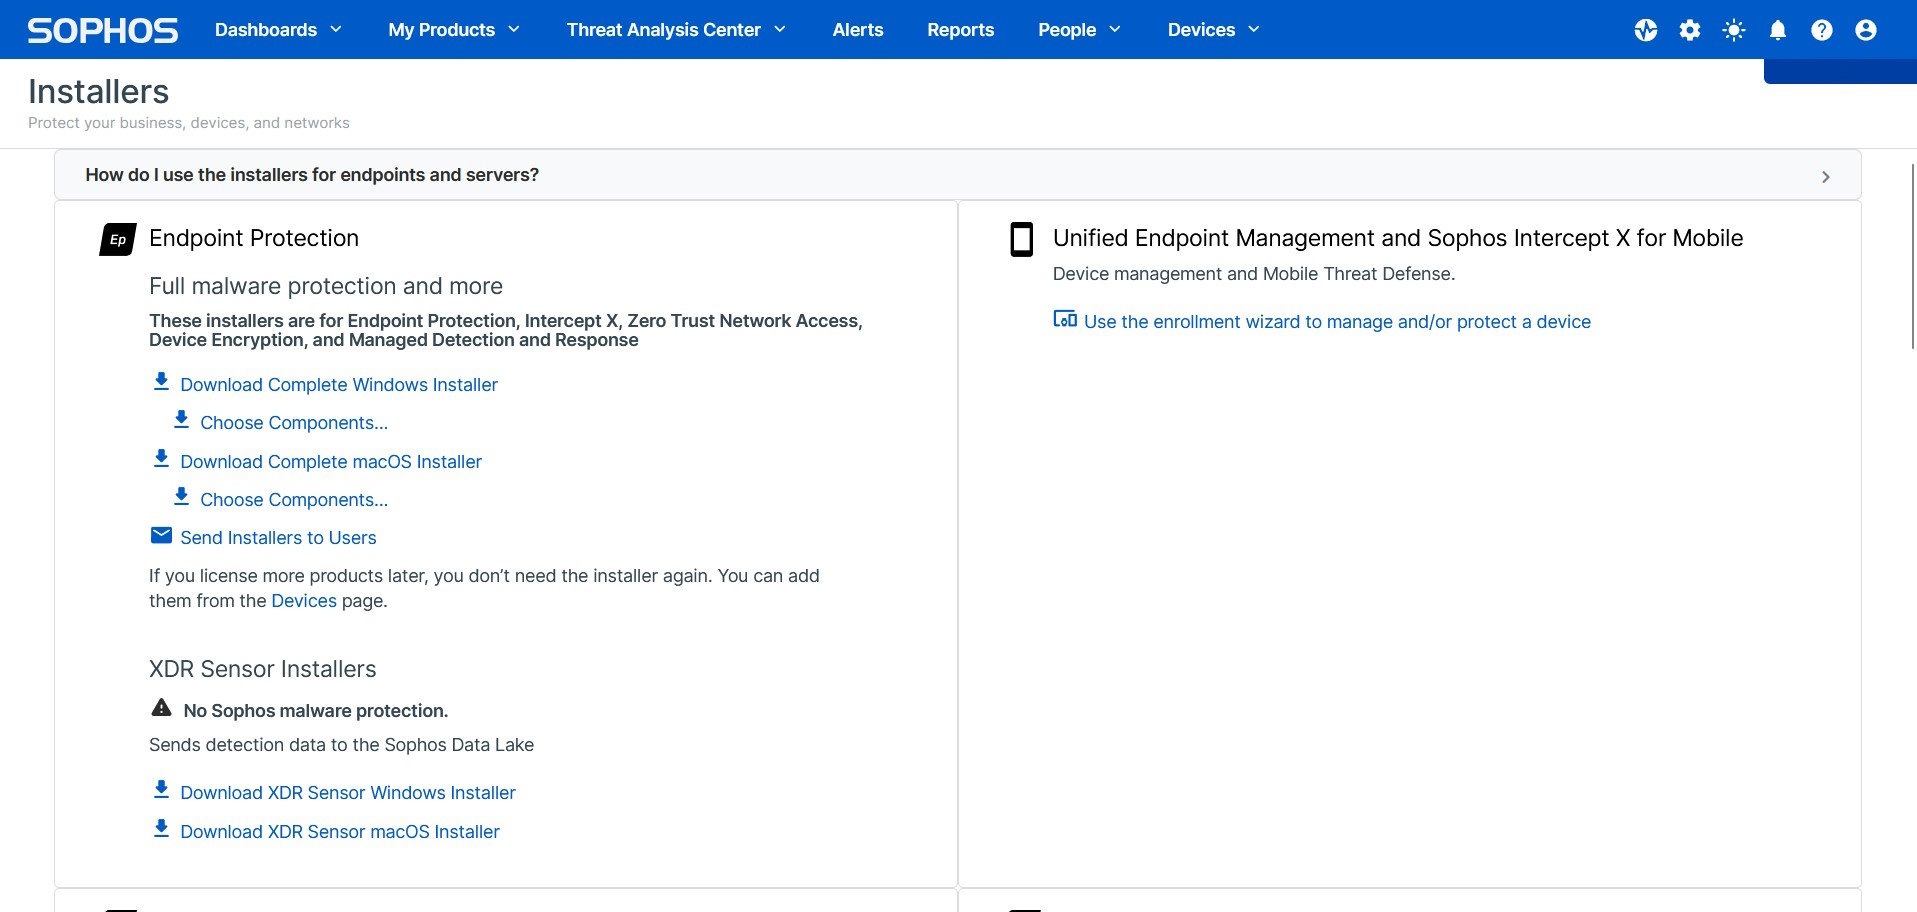Click the Endpoint Protection Ep icon
The width and height of the screenshot is (1917, 912).
[x=117, y=239]
